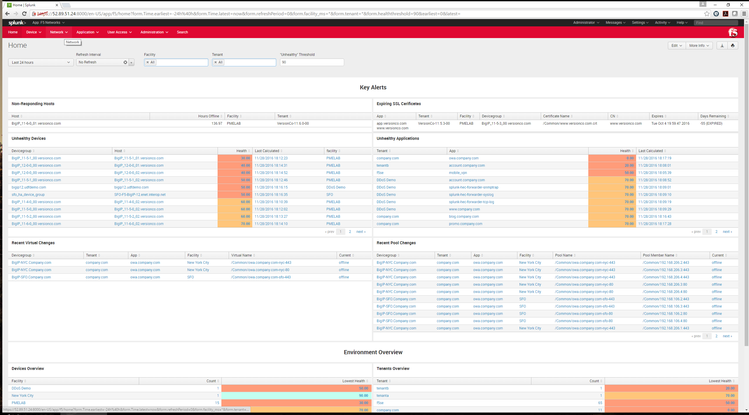Go to next page of Unhealthy Devices
Image resolution: width=749 pixels, height=415 pixels.
click(x=361, y=231)
